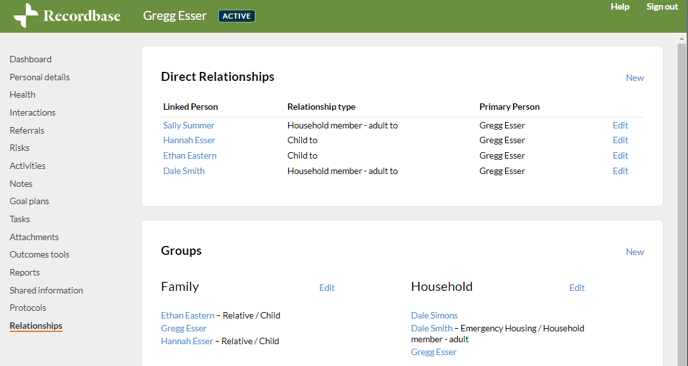Open Sally Summer's record
This screenshot has width=688, height=366.
click(189, 126)
